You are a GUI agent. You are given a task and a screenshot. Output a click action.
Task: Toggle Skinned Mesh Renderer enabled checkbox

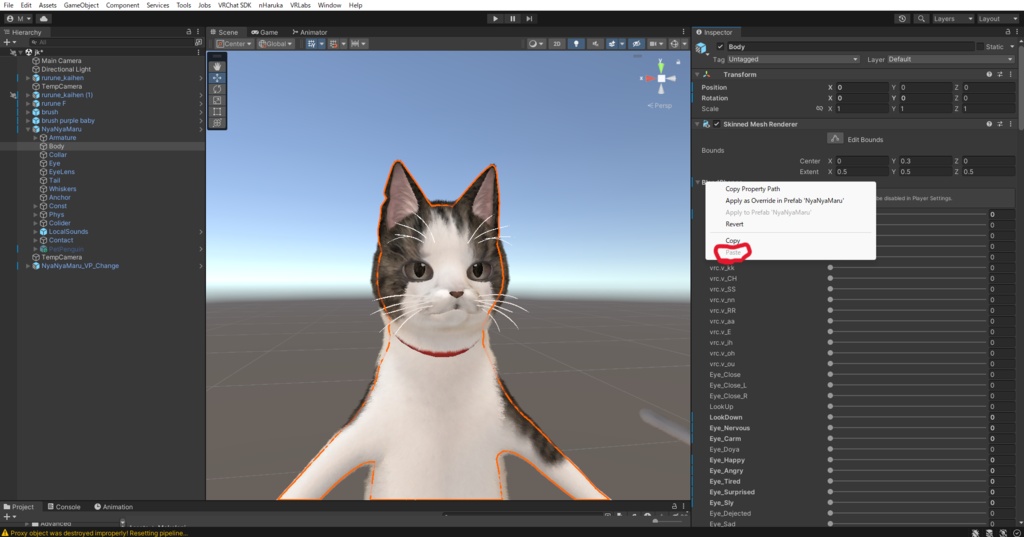pos(716,124)
